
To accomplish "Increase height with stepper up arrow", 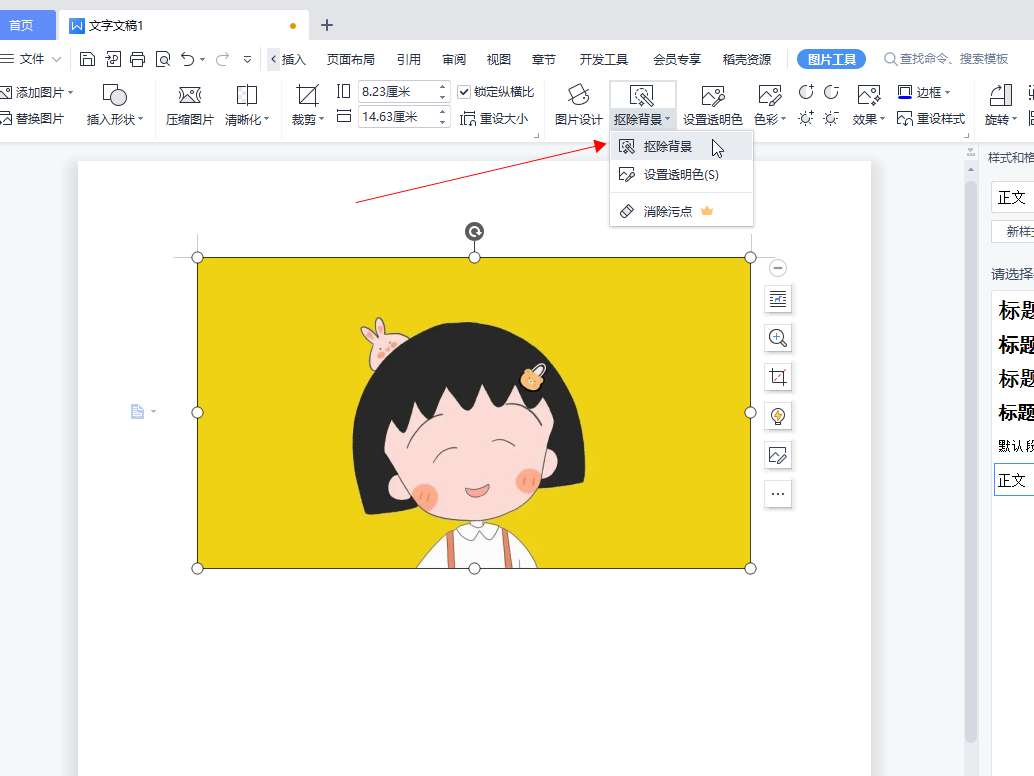I will (x=442, y=86).
